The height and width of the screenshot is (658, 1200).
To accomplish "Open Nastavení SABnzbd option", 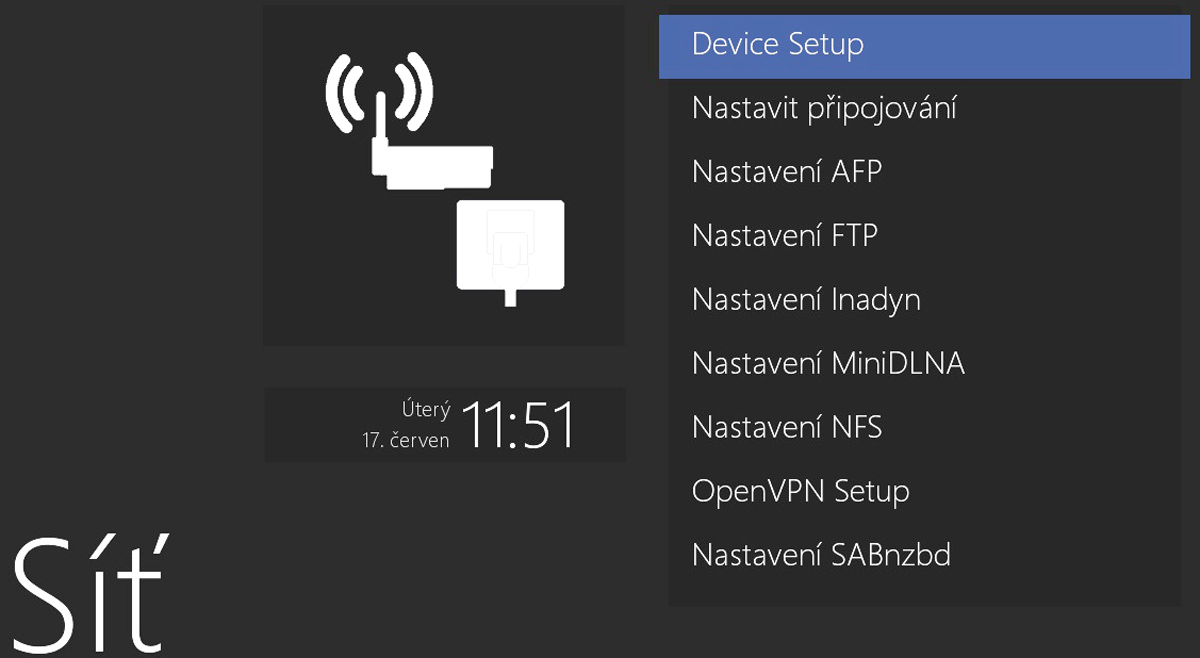I will (x=821, y=554).
